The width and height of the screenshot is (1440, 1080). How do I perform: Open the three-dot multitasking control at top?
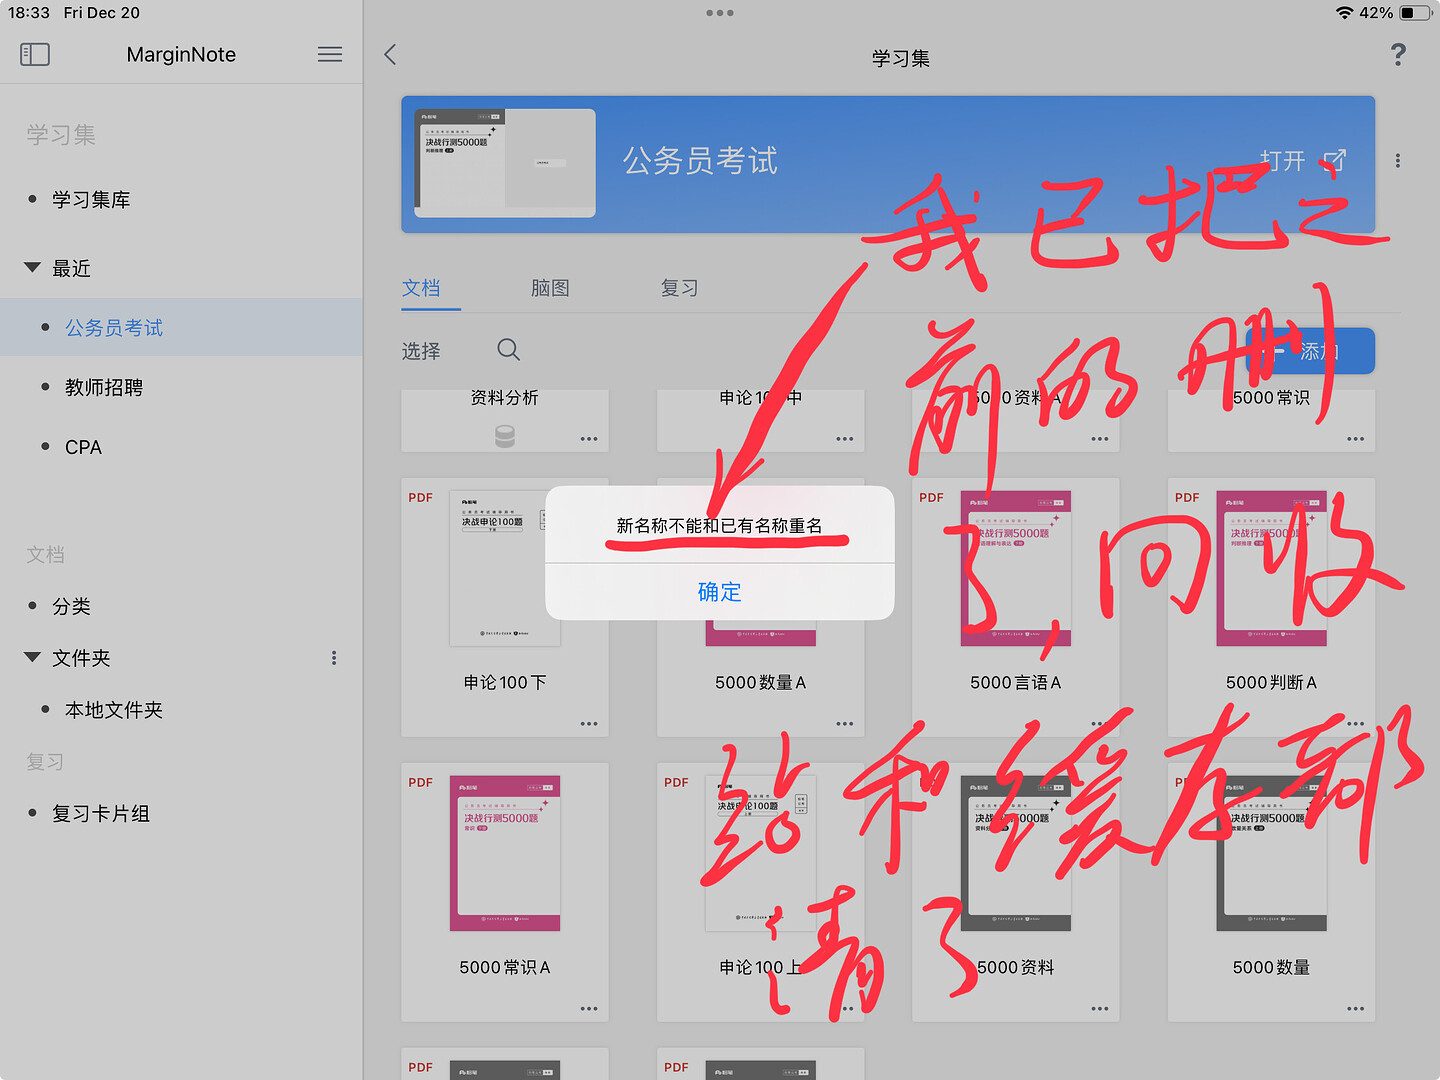[720, 13]
